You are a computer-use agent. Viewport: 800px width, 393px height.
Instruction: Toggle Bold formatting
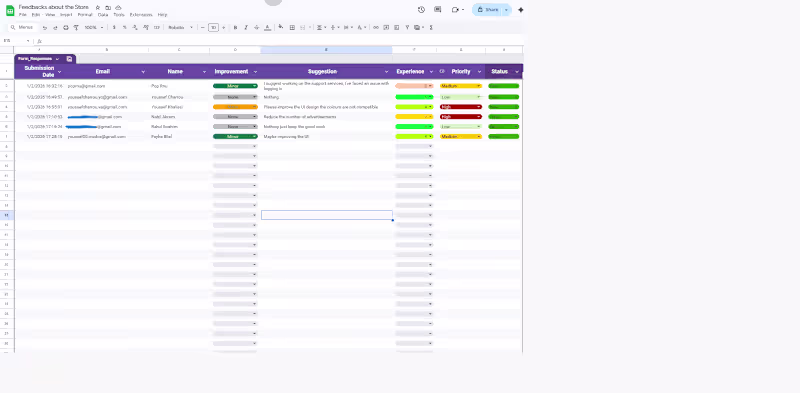point(235,28)
